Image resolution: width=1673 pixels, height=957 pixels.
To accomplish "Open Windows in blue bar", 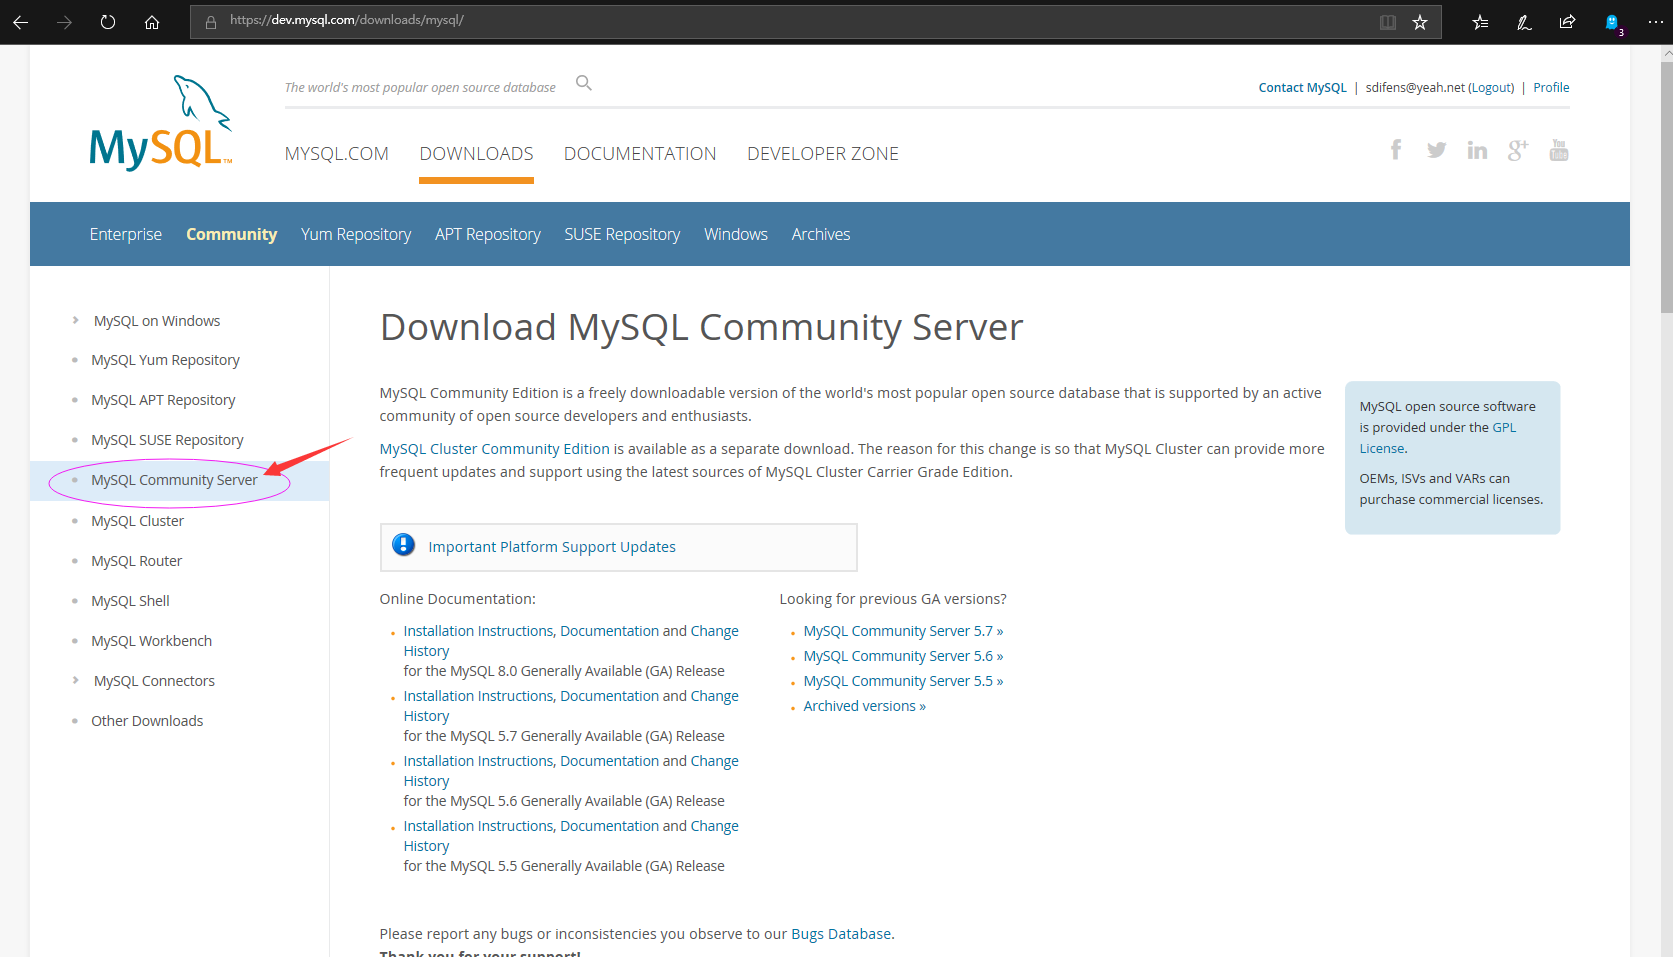I will coord(736,234).
